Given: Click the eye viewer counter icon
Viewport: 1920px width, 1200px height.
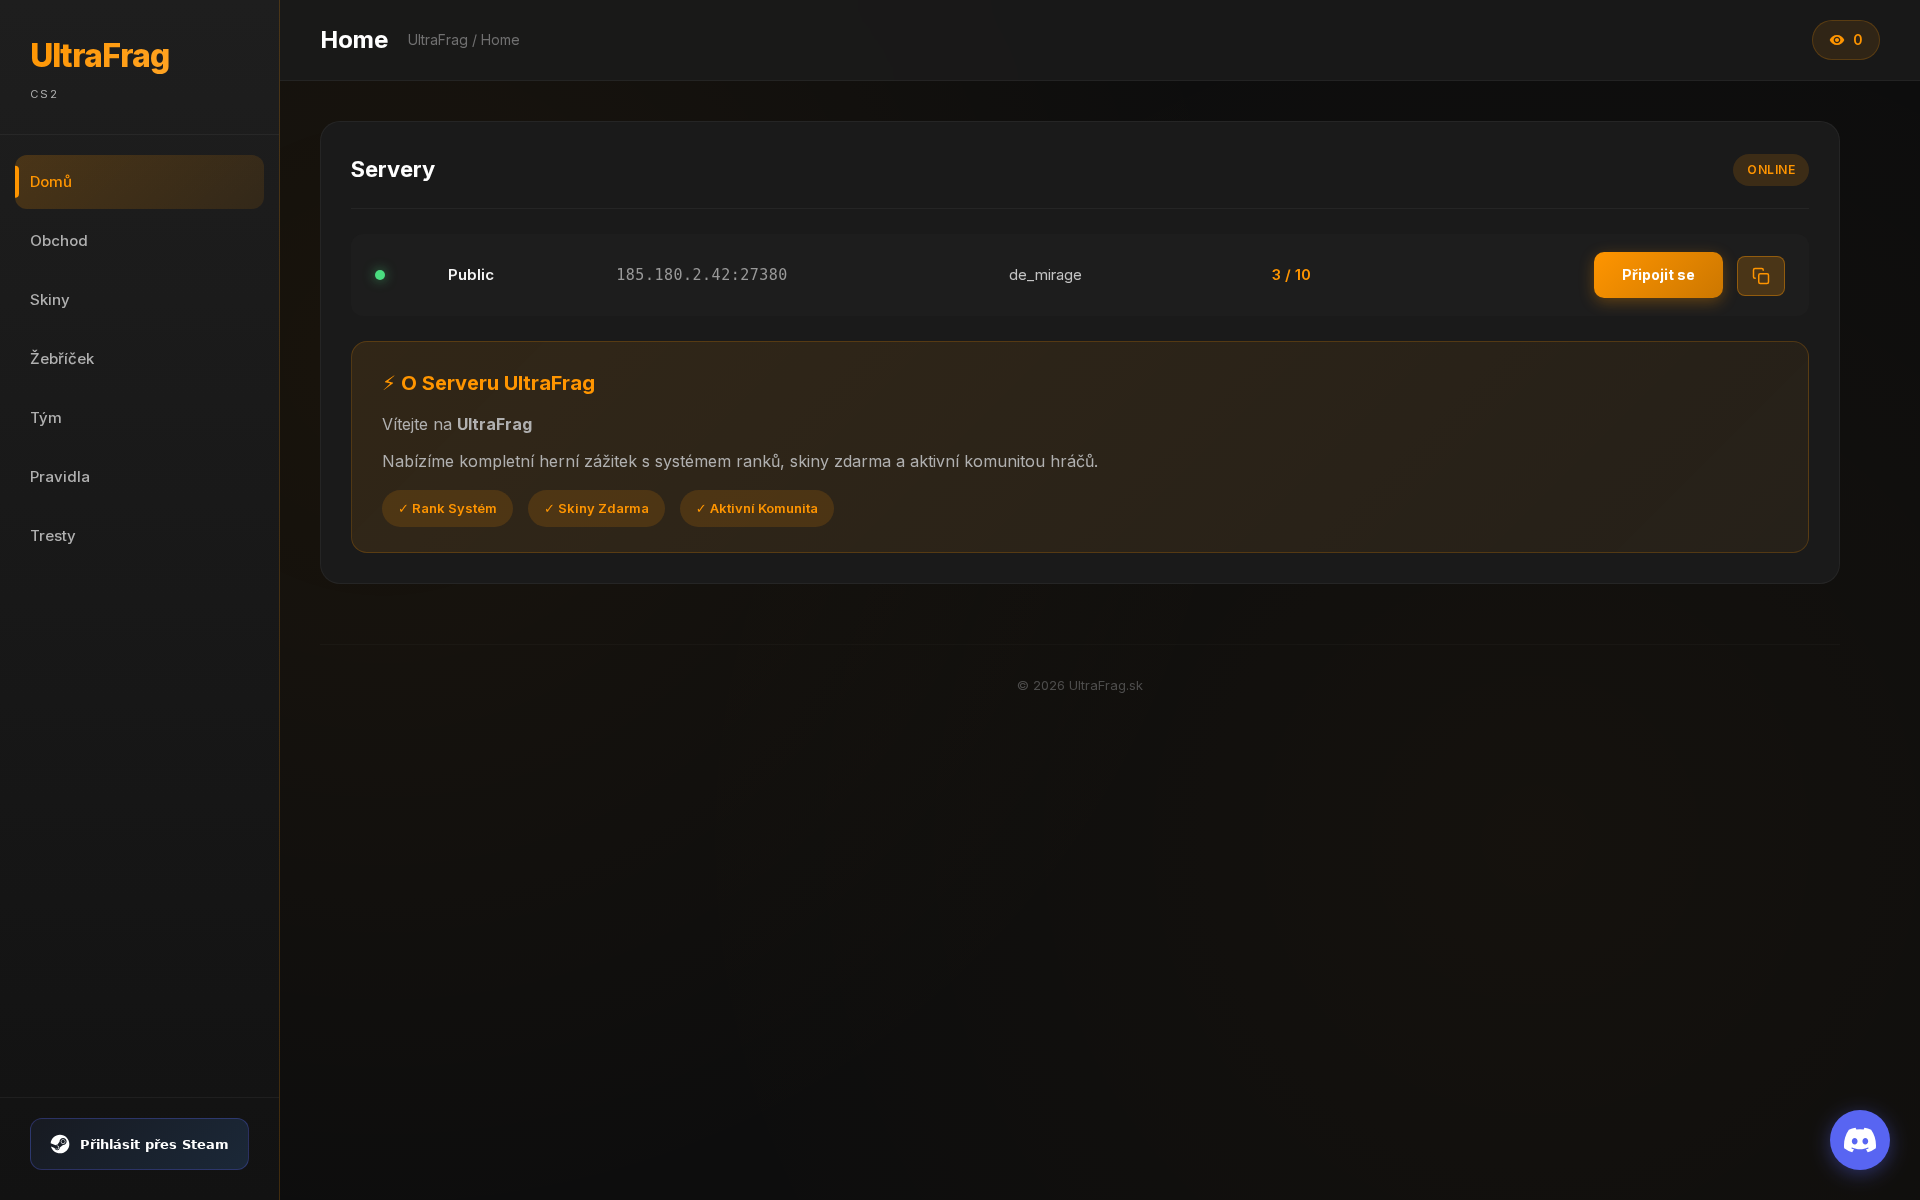Looking at the screenshot, I should tap(1836, 40).
